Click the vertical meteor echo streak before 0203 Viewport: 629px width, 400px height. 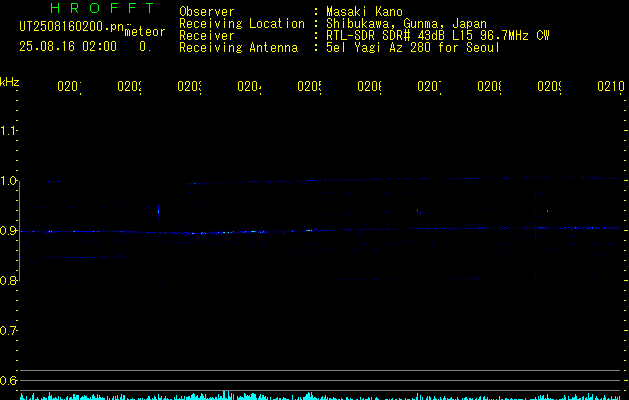coord(158,211)
